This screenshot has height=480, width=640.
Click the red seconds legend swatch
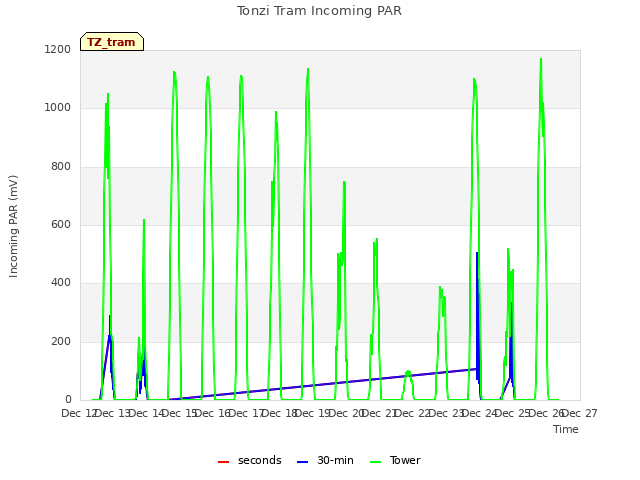[x=224, y=462]
